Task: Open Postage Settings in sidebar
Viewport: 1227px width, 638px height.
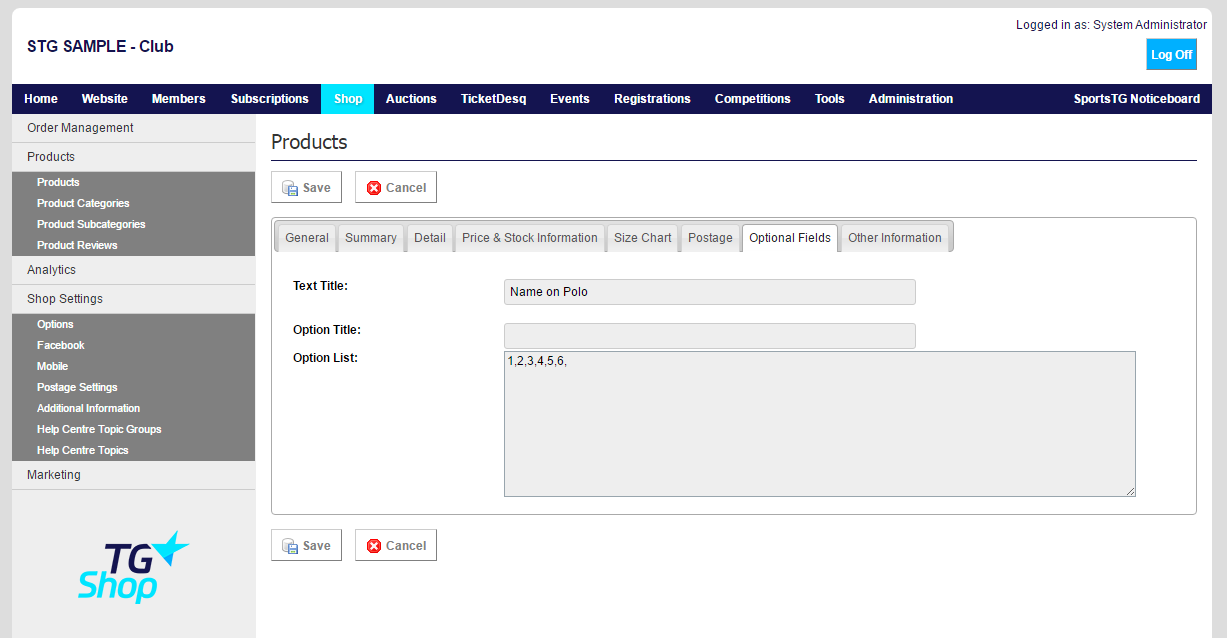Action: coord(77,387)
